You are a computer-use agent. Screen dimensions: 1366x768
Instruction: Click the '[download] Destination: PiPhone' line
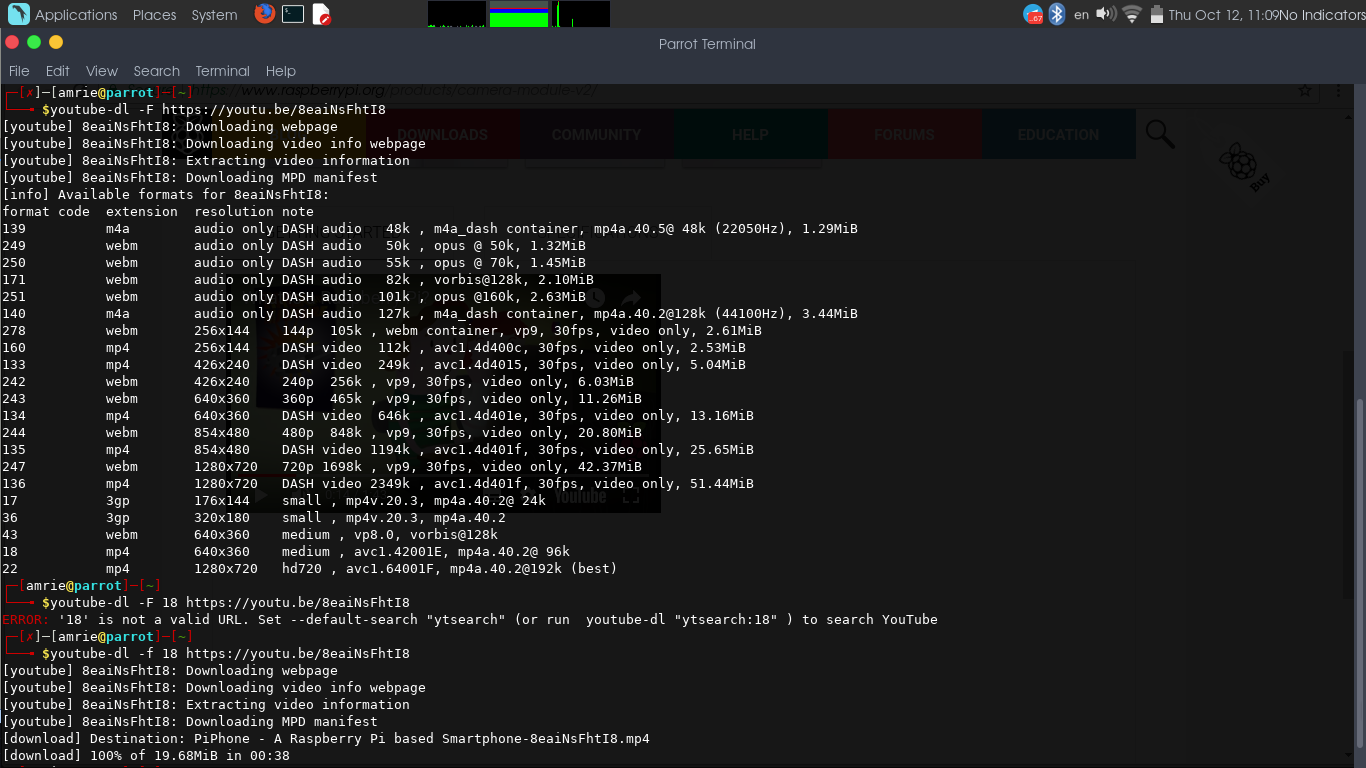pyautogui.click(x=326, y=739)
